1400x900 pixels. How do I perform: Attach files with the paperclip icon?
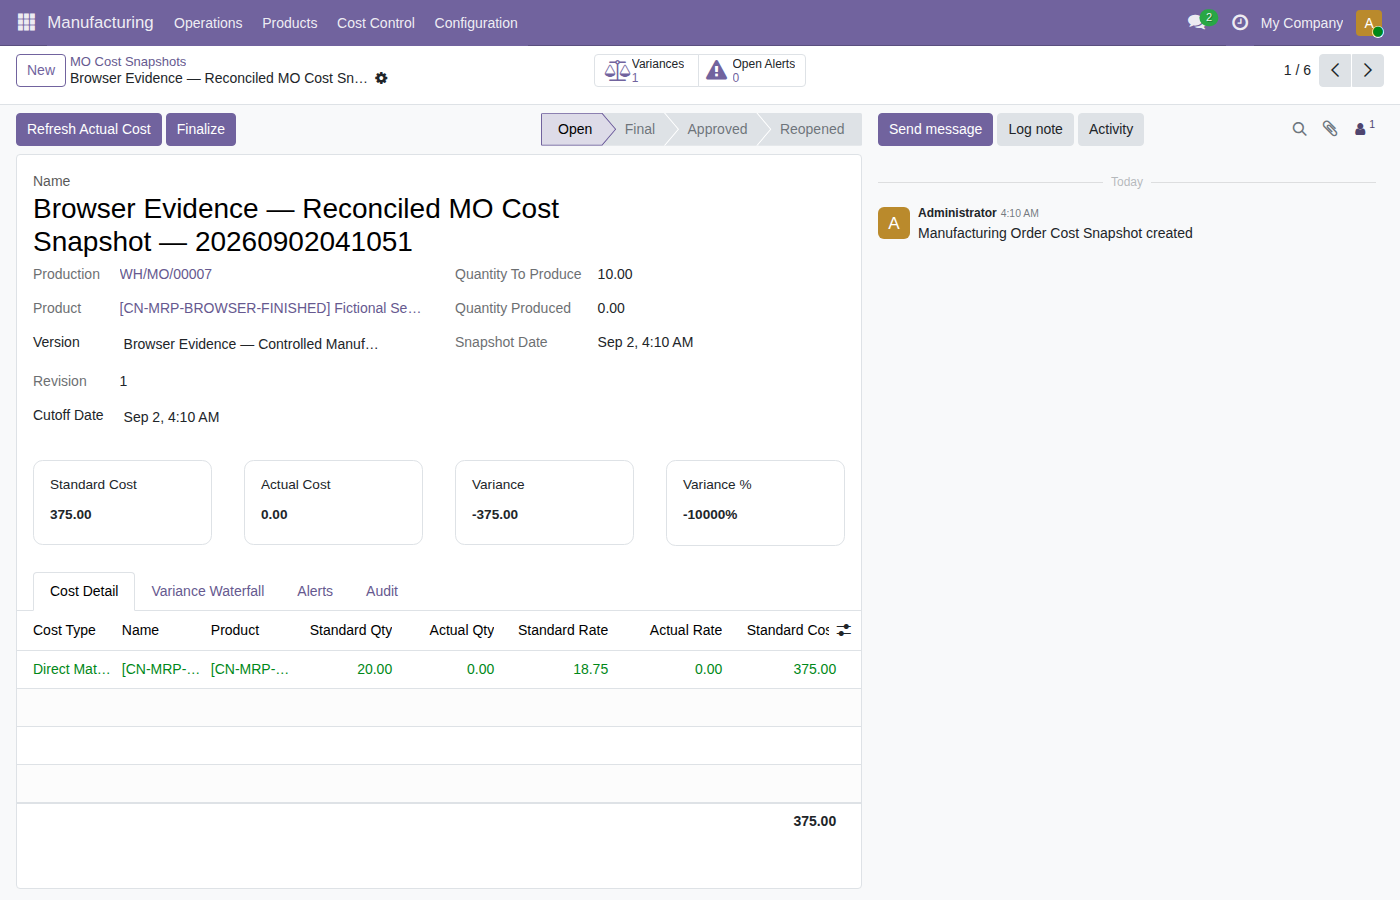[1330, 129]
